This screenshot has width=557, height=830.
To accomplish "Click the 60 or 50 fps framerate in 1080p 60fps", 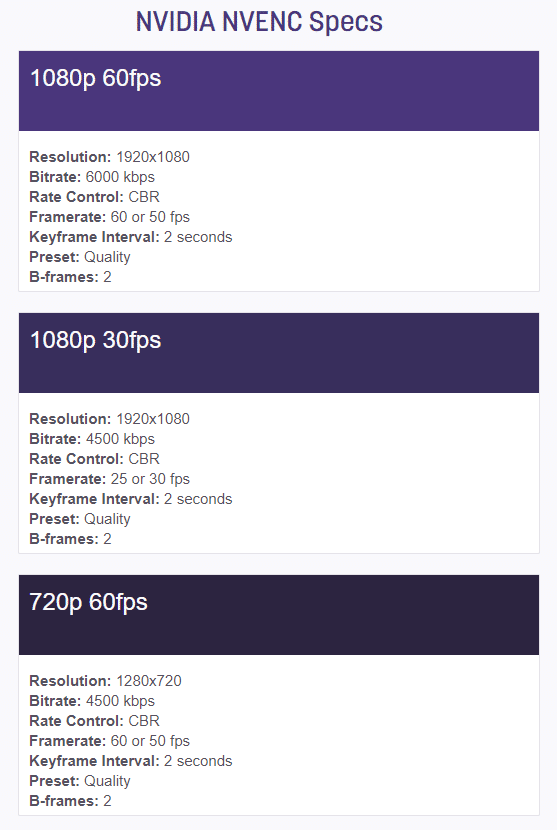I will (x=150, y=217).
